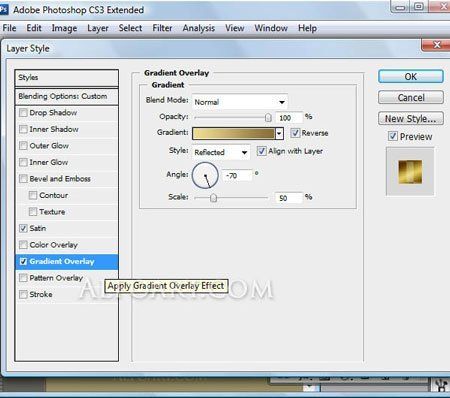The height and width of the screenshot is (398, 450).
Task: Toggle the Preview checkbox
Action: [393, 136]
